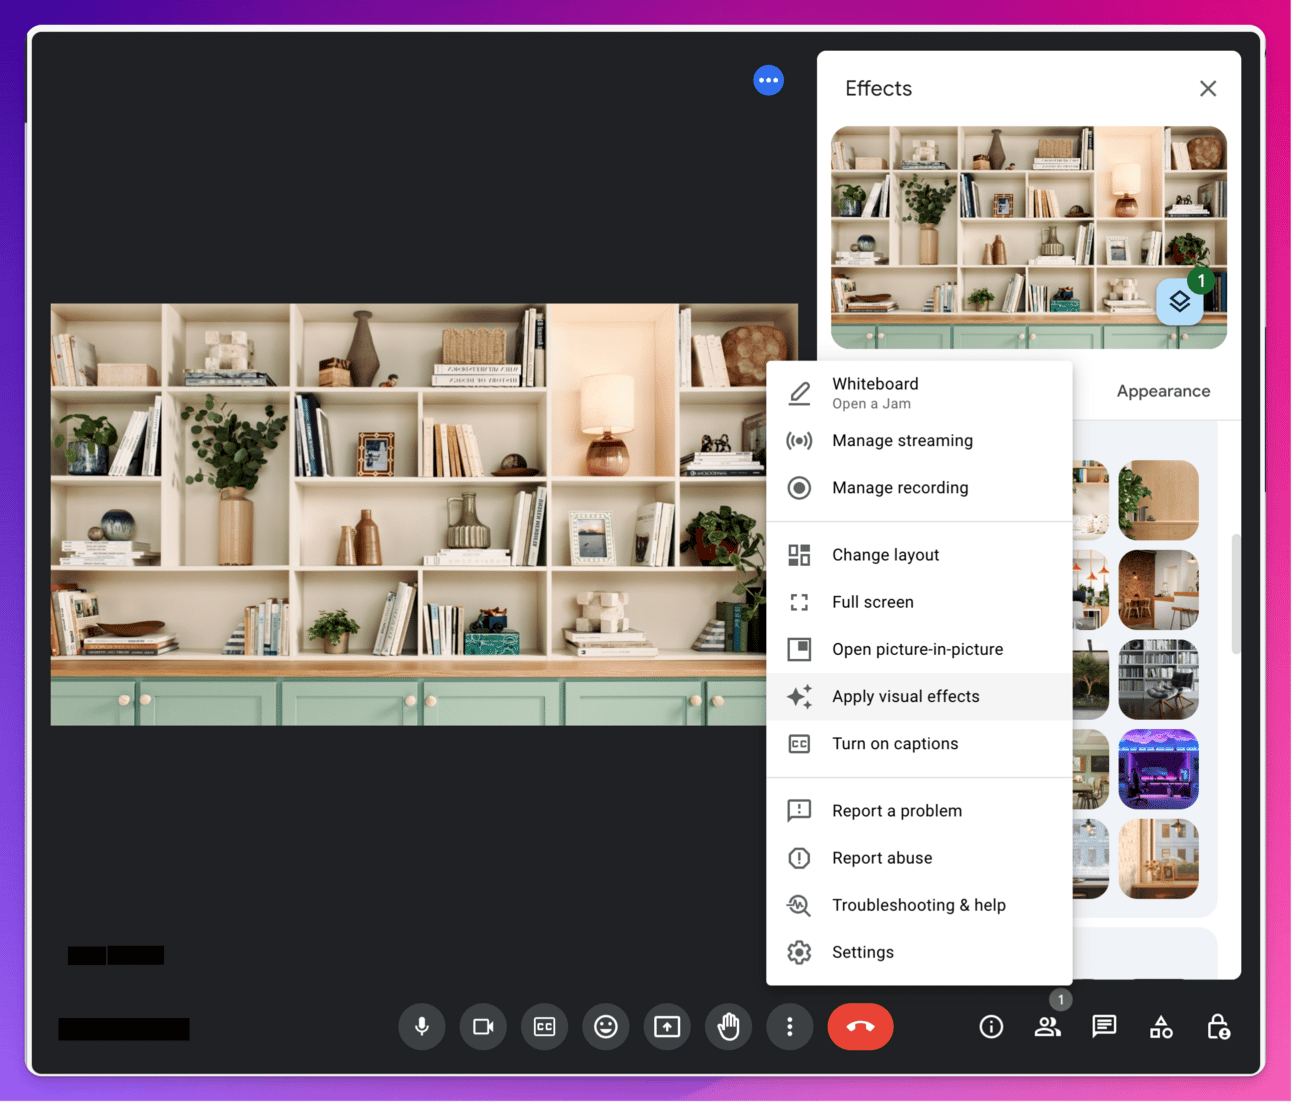Click the three-dot more options button
Screen dimensions: 1292x1102
790,1027
